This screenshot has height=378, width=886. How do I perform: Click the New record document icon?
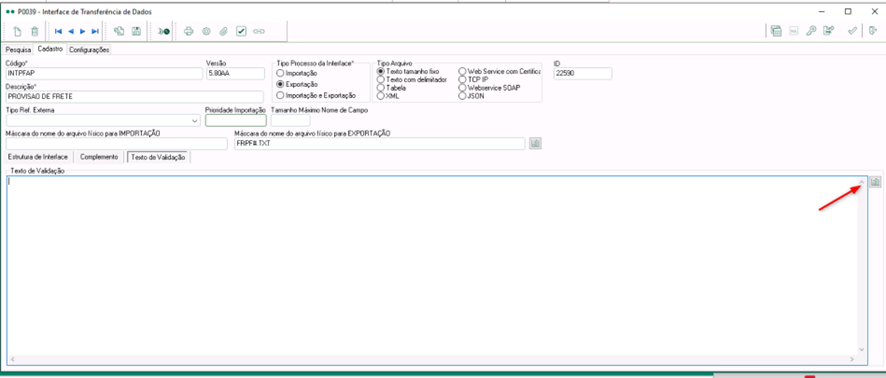click(18, 32)
